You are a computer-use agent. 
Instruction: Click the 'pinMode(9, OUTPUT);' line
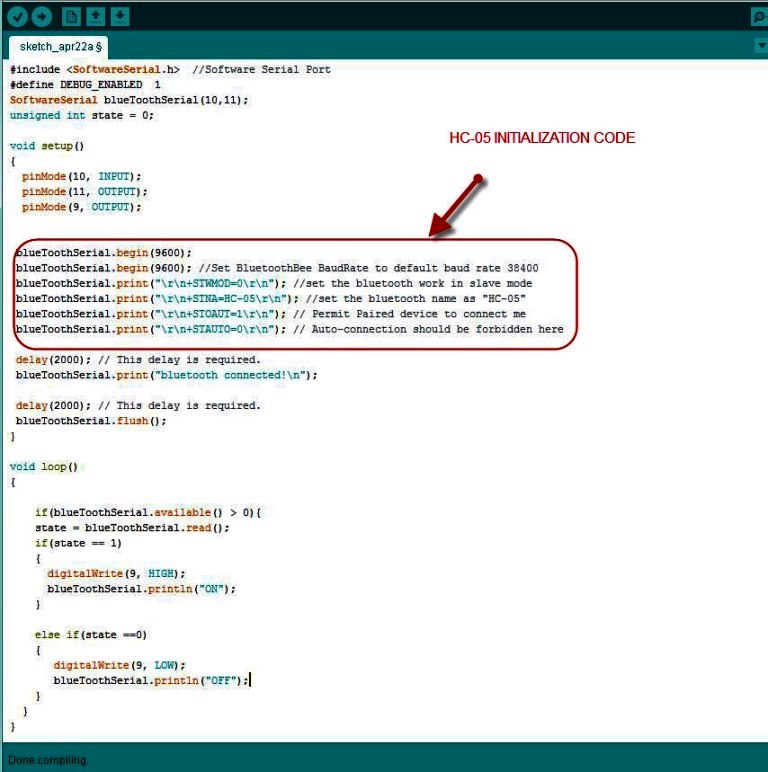click(81, 207)
